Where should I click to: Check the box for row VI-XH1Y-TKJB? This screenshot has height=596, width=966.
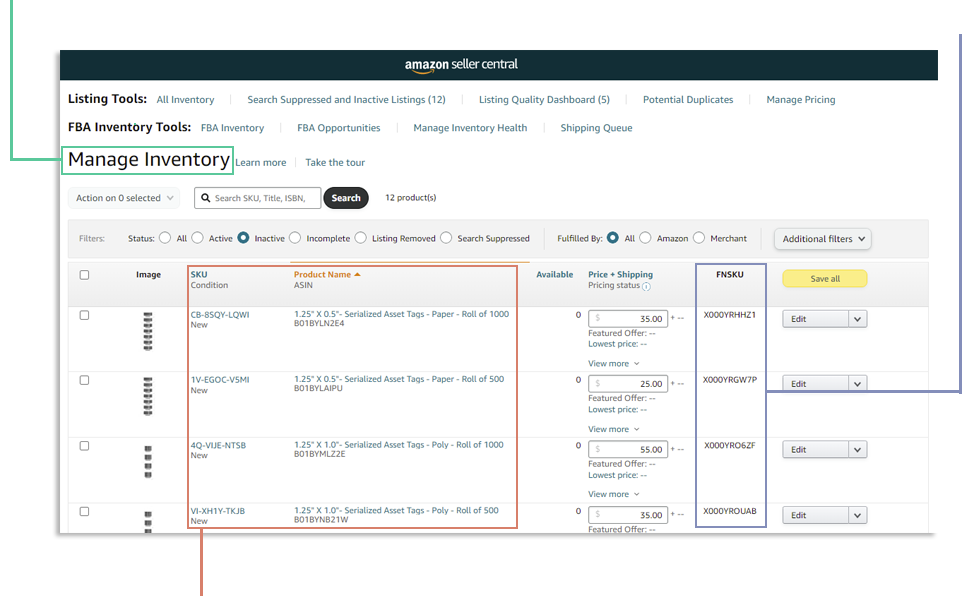tap(84, 512)
